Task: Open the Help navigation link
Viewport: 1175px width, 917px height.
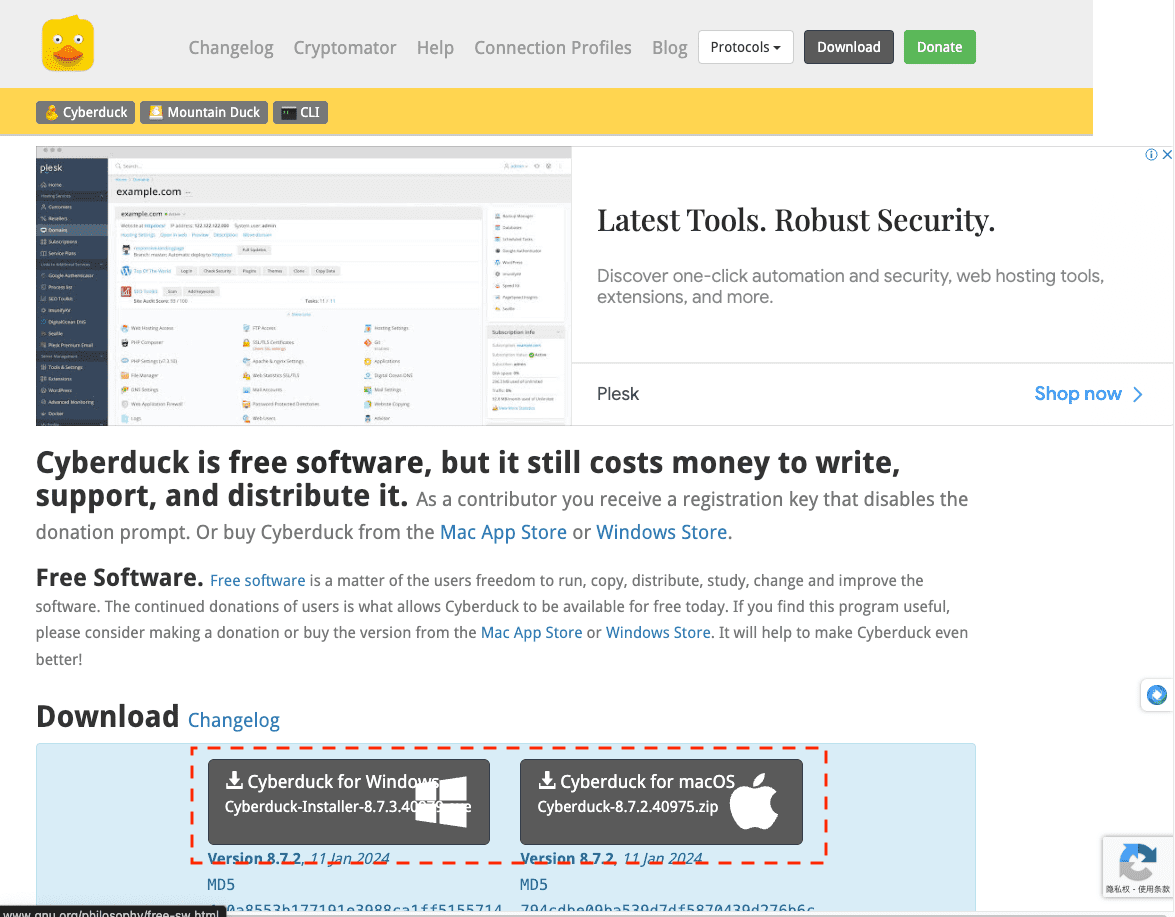Action: 435,48
